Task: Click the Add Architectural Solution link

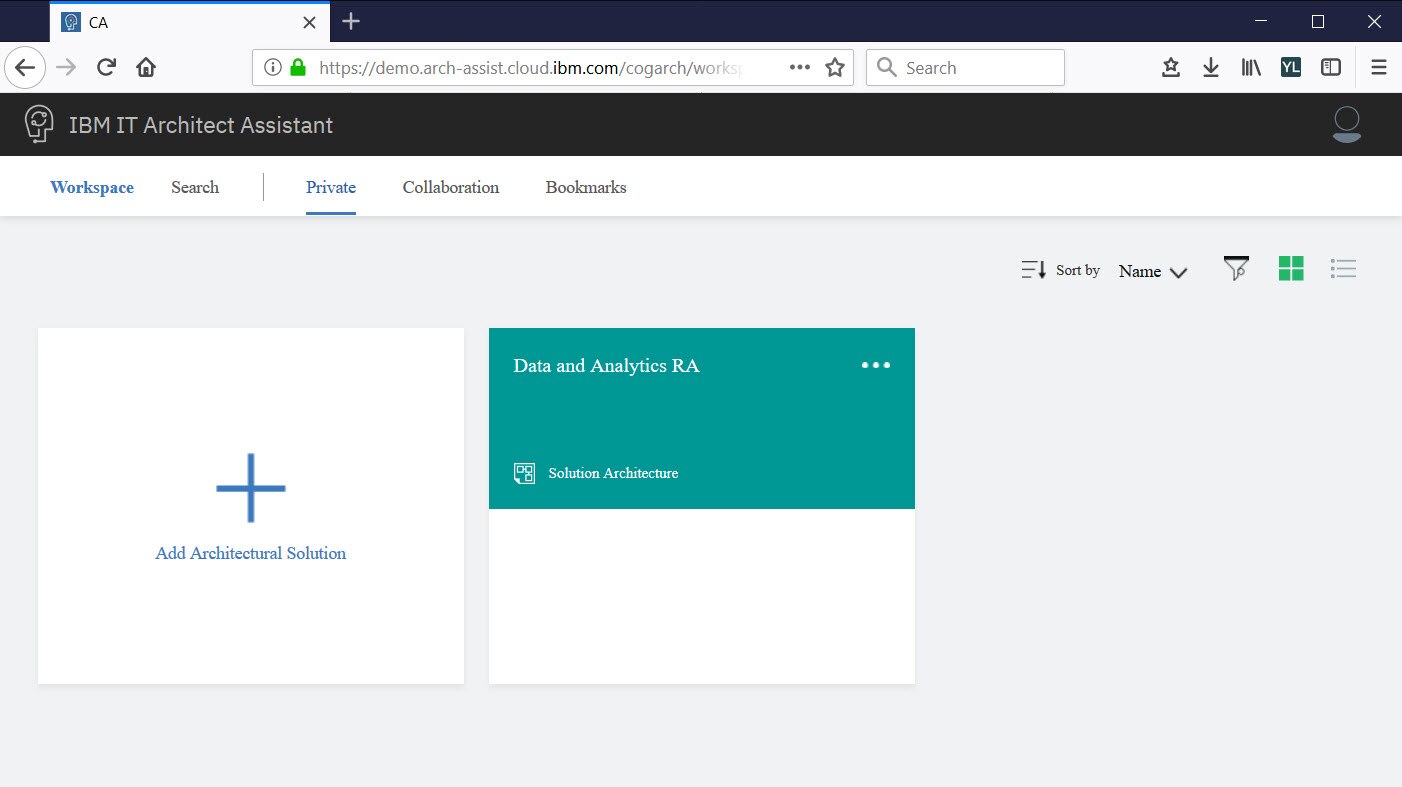Action: point(251,553)
